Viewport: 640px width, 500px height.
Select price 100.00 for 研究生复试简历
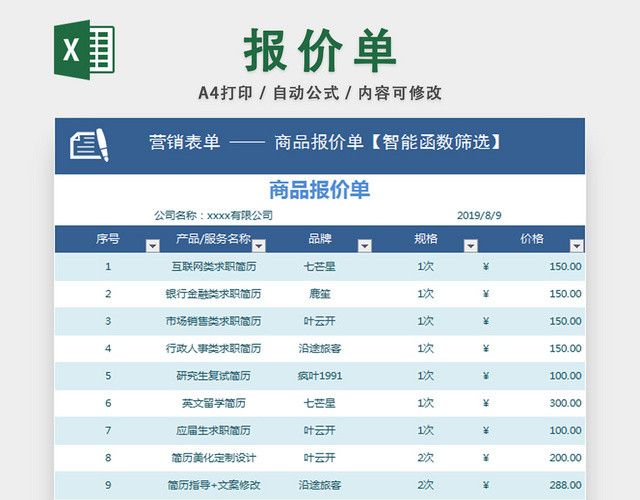tap(565, 376)
